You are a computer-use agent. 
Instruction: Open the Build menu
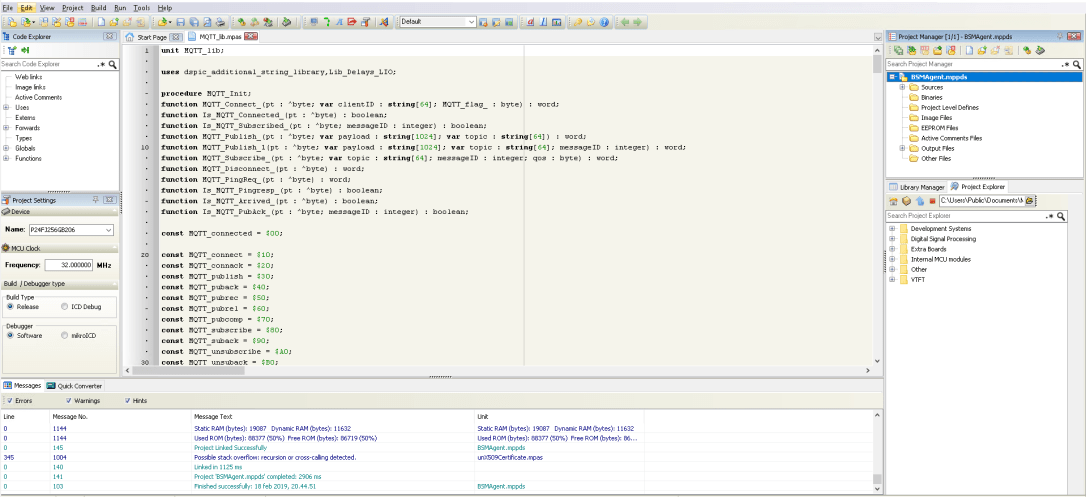99,8
